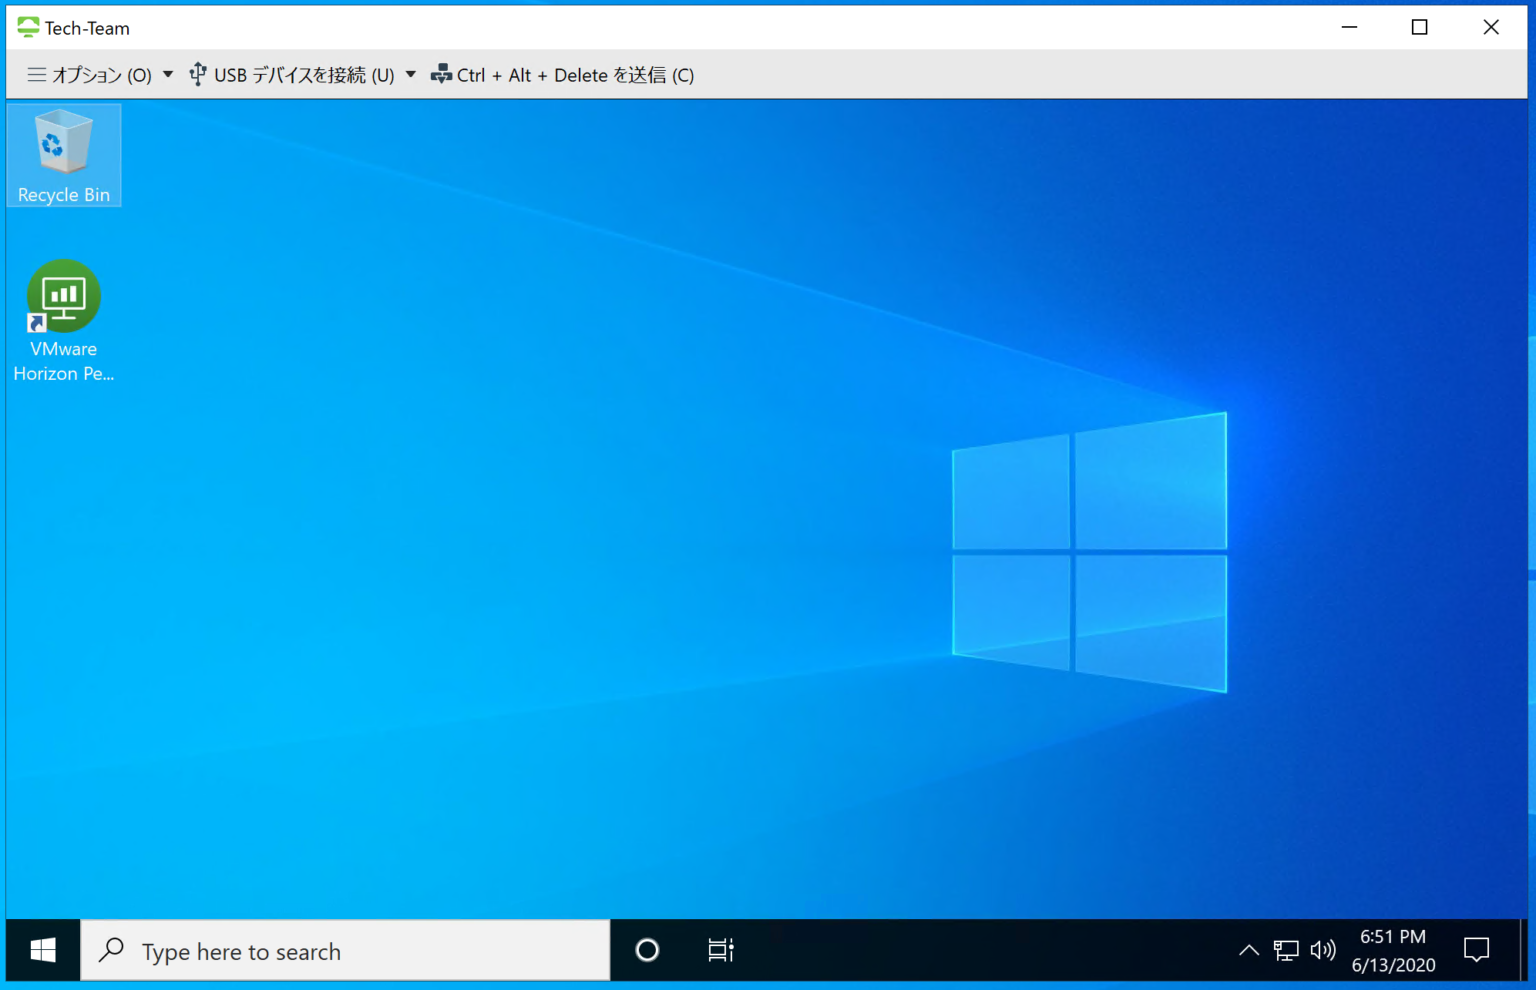Screen dimensions: 1536x990
Task: Maximize the Tech-Team window
Action: pyautogui.click(x=1419, y=28)
